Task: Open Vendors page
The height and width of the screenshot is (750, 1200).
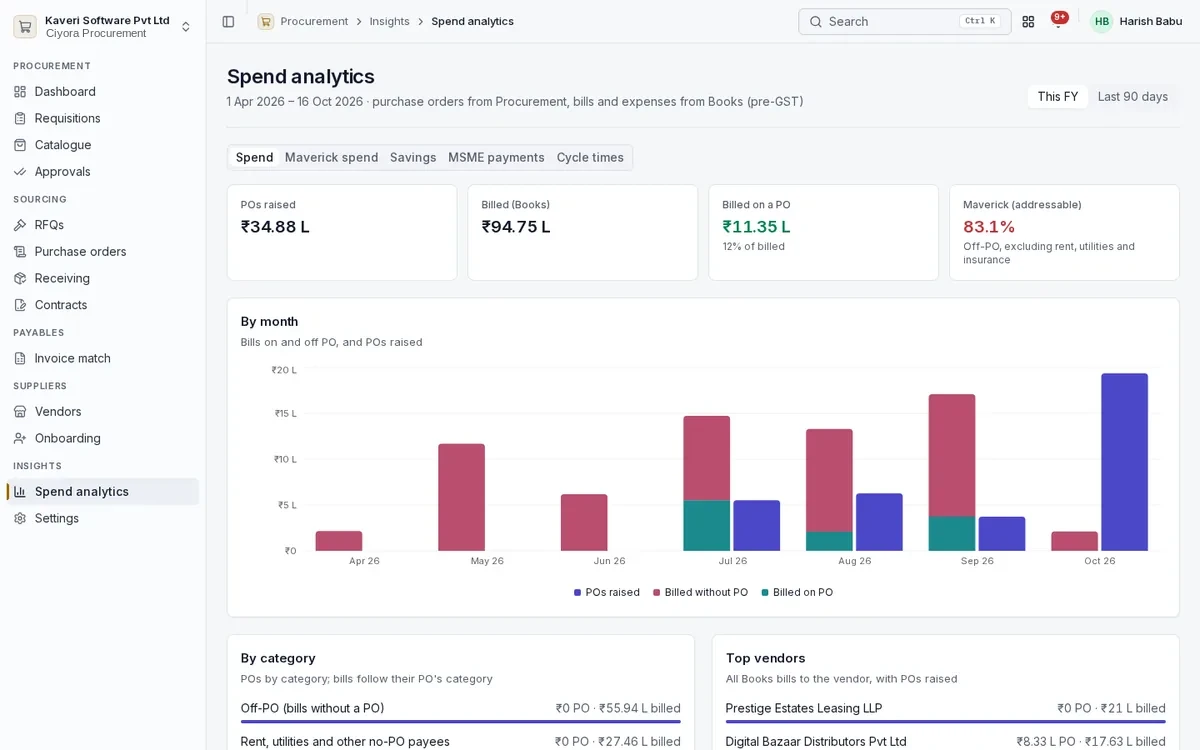Action: point(103,412)
